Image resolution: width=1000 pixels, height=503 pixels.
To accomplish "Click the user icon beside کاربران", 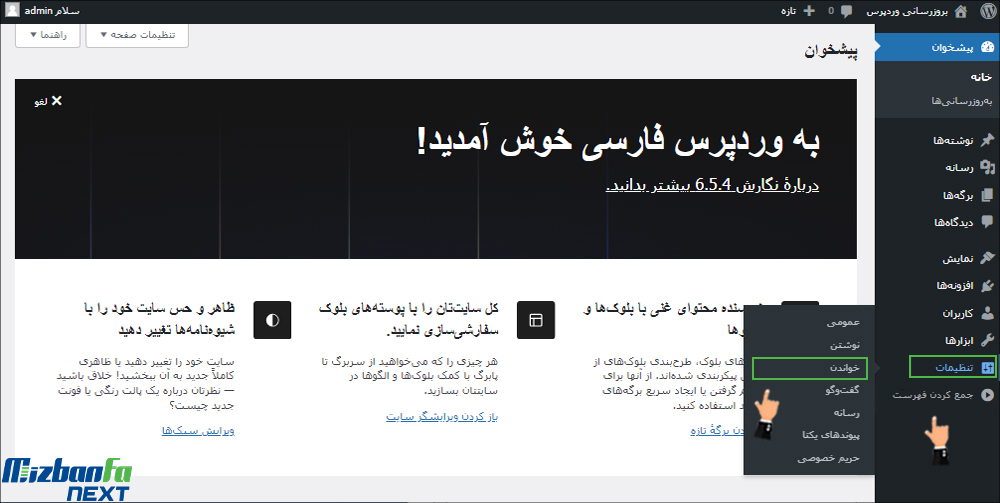I will [x=987, y=313].
